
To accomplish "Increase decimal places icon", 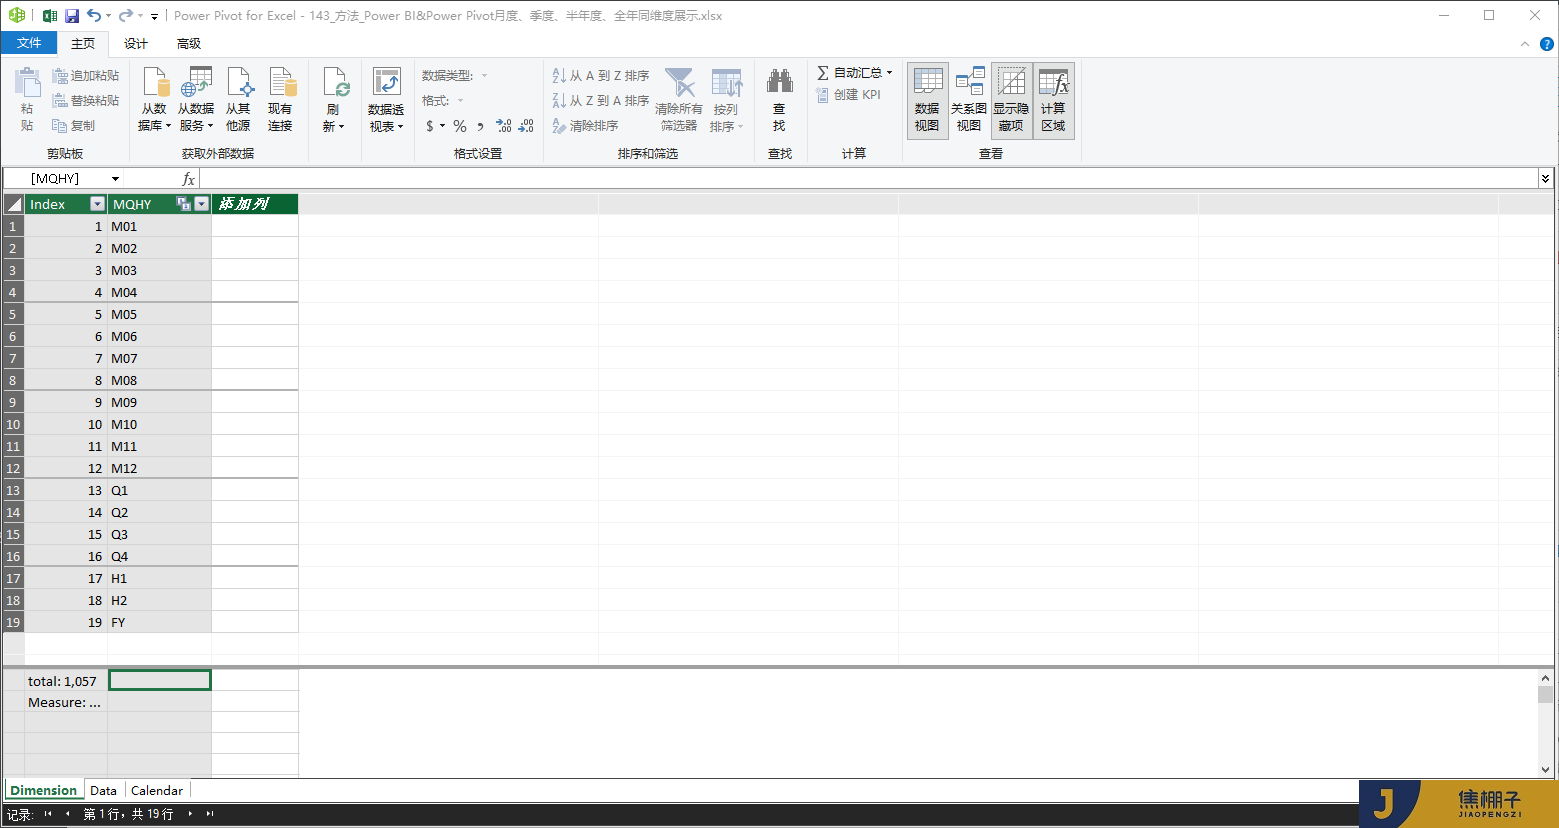I will [504, 126].
